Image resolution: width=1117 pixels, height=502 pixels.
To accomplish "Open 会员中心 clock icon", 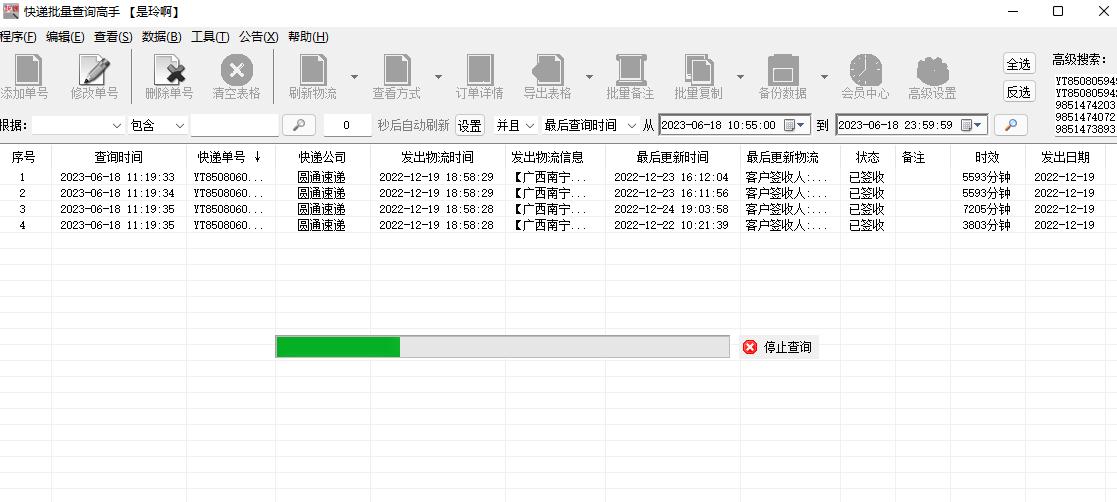I will (x=866, y=70).
